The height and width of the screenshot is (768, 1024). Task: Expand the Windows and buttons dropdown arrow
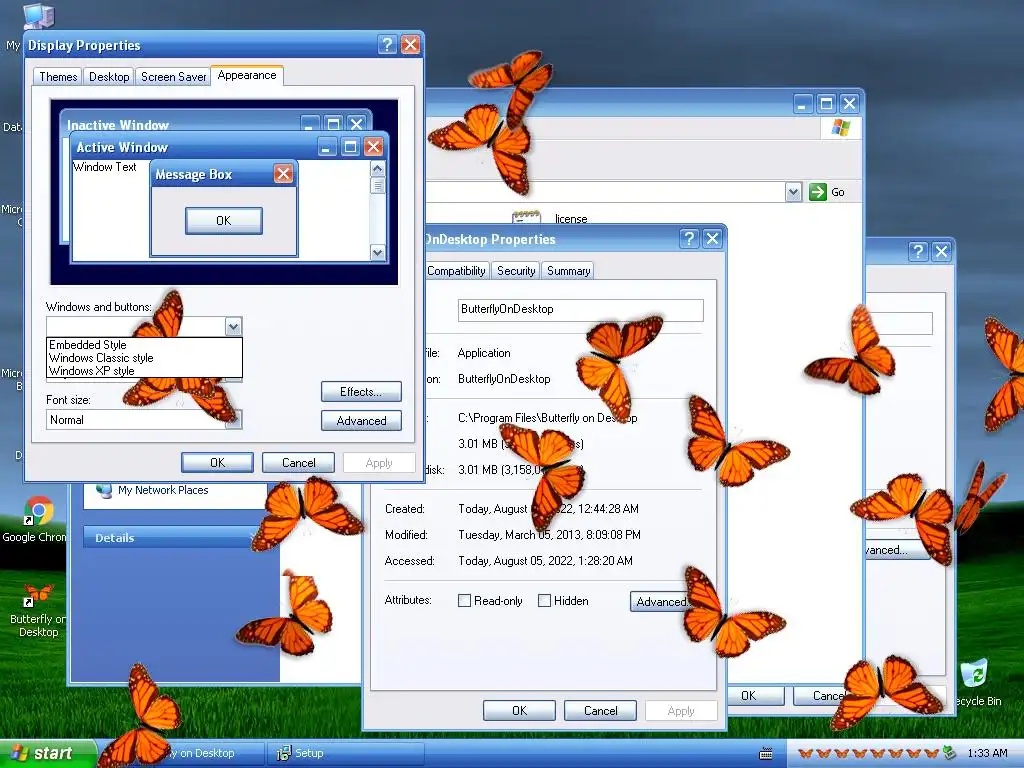[x=233, y=326]
